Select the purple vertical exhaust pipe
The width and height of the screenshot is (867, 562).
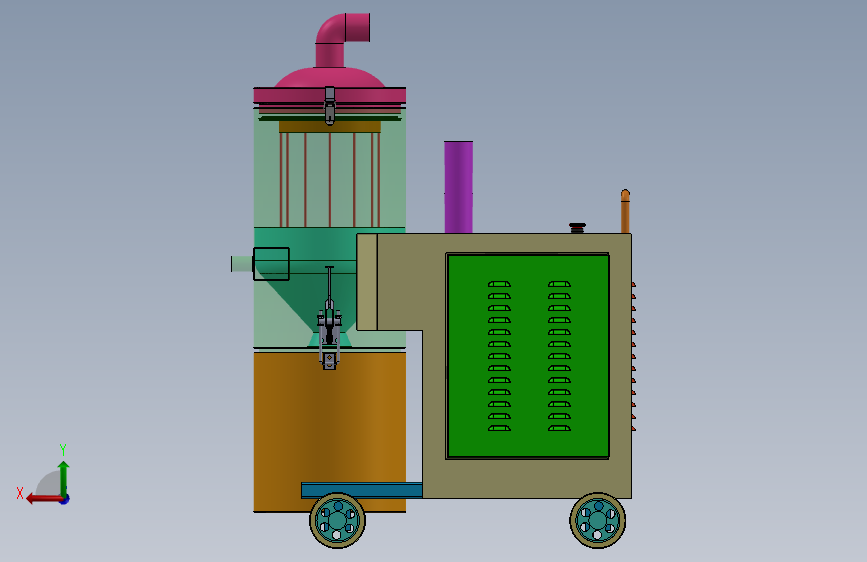(x=458, y=187)
